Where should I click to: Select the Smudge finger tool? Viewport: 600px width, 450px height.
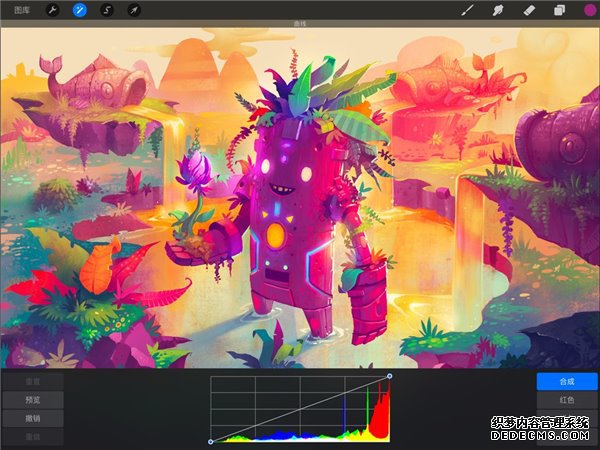click(498, 10)
